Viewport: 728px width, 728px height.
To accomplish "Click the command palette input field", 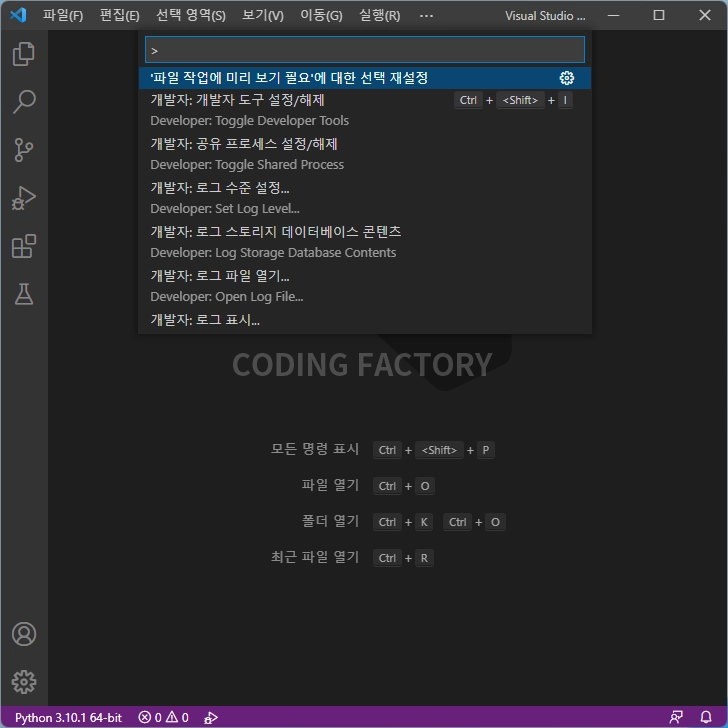I will pyautogui.click(x=364, y=50).
